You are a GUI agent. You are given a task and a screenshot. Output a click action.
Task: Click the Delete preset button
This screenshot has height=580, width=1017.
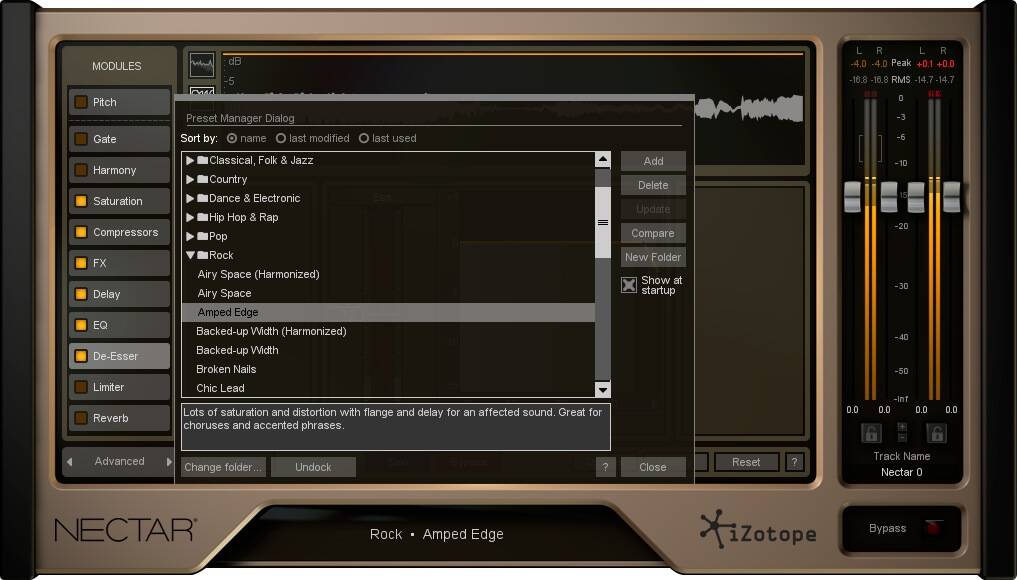tap(653, 185)
